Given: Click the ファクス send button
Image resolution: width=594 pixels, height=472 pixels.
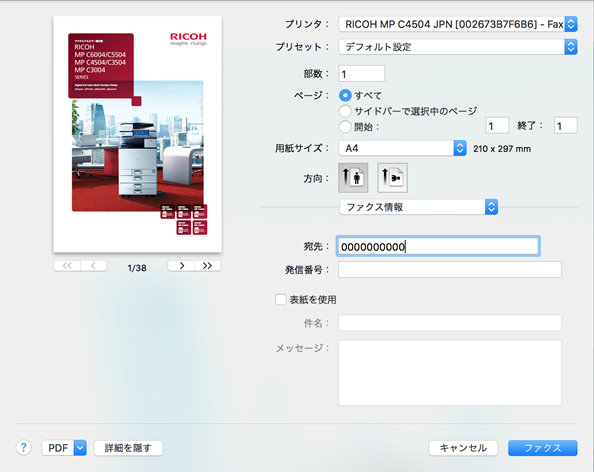Looking at the screenshot, I should click(542, 448).
